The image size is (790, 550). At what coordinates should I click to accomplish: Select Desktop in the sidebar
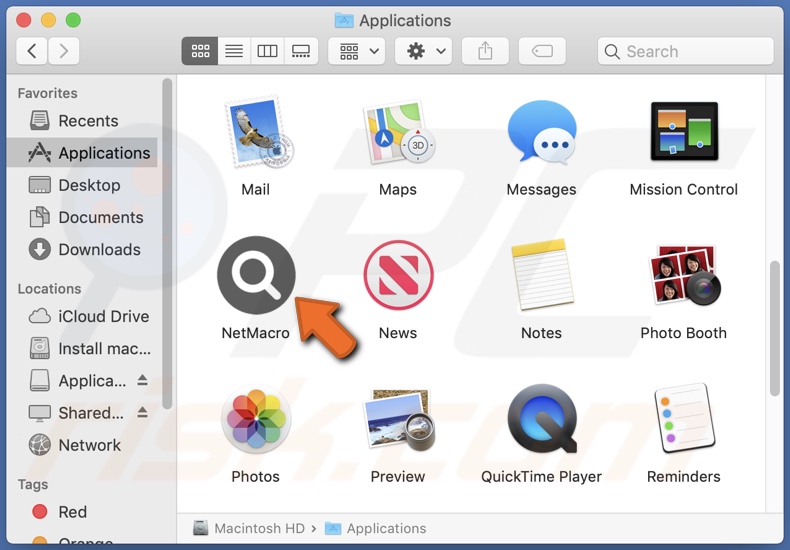point(82,185)
